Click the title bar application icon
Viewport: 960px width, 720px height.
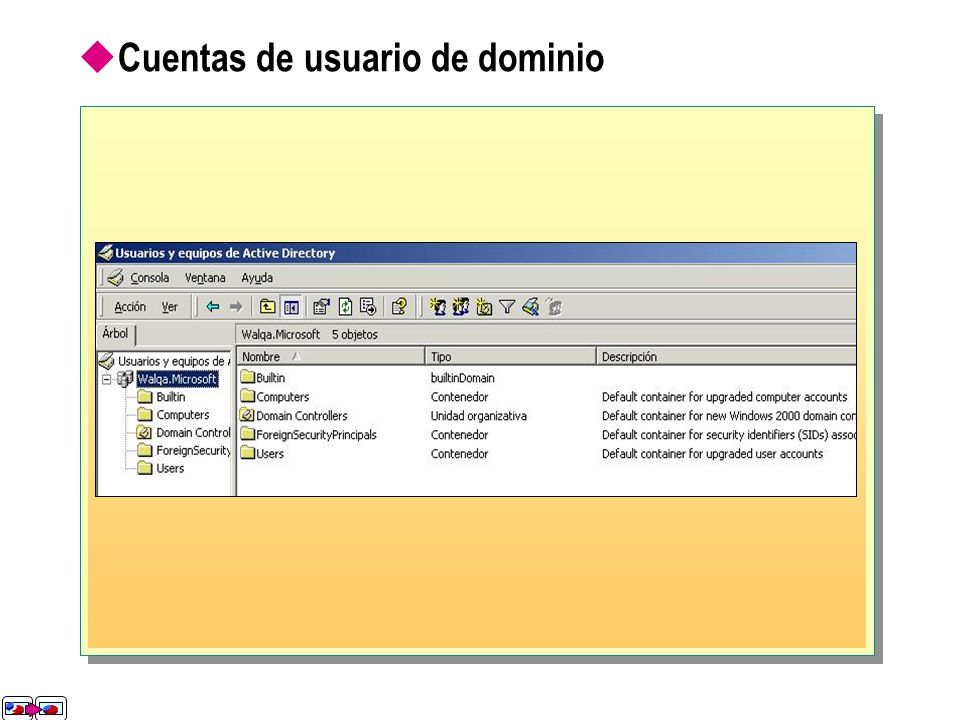pos(105,253)
